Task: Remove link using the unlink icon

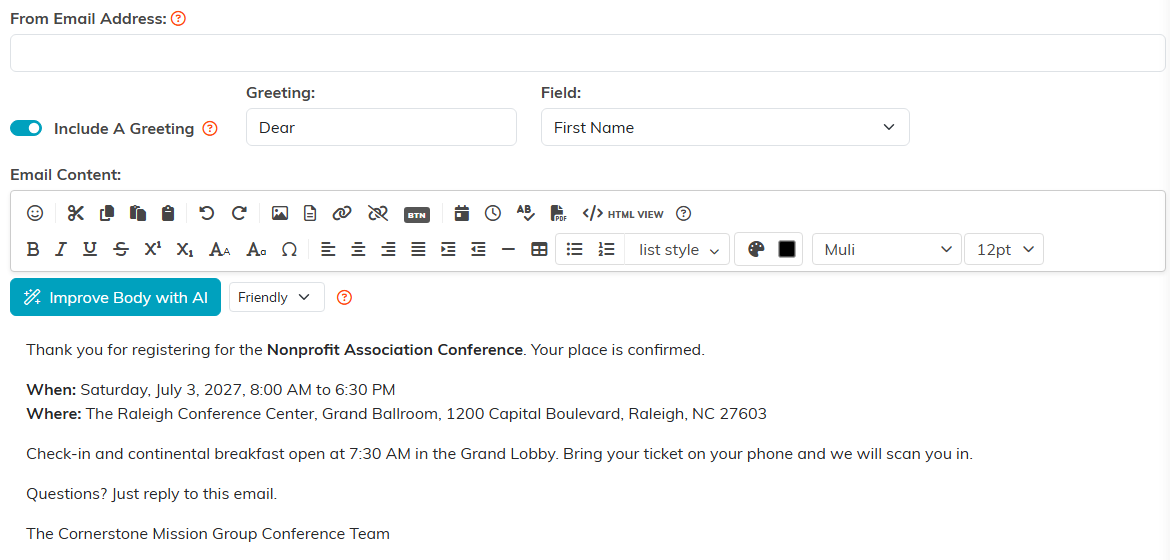Action: tap(378, 214)
